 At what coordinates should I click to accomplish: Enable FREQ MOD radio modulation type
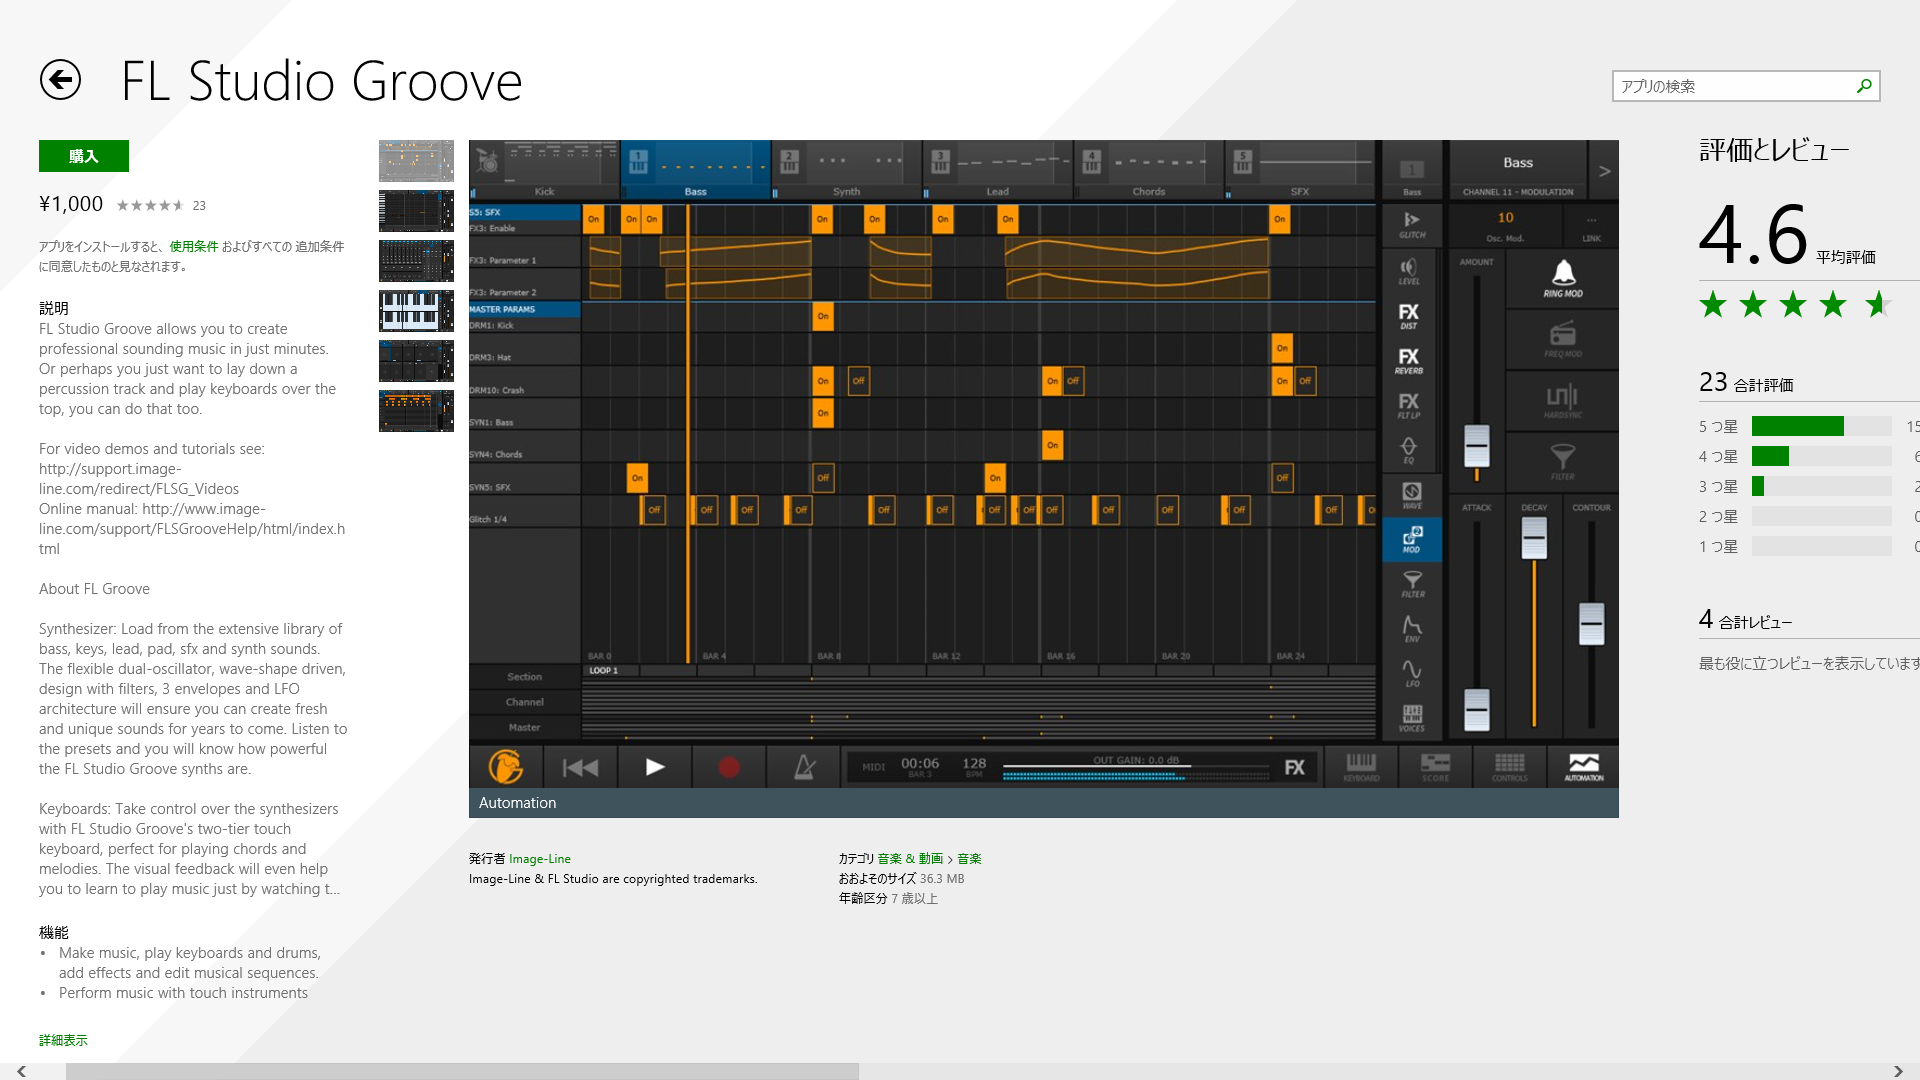click(1562, 339)
